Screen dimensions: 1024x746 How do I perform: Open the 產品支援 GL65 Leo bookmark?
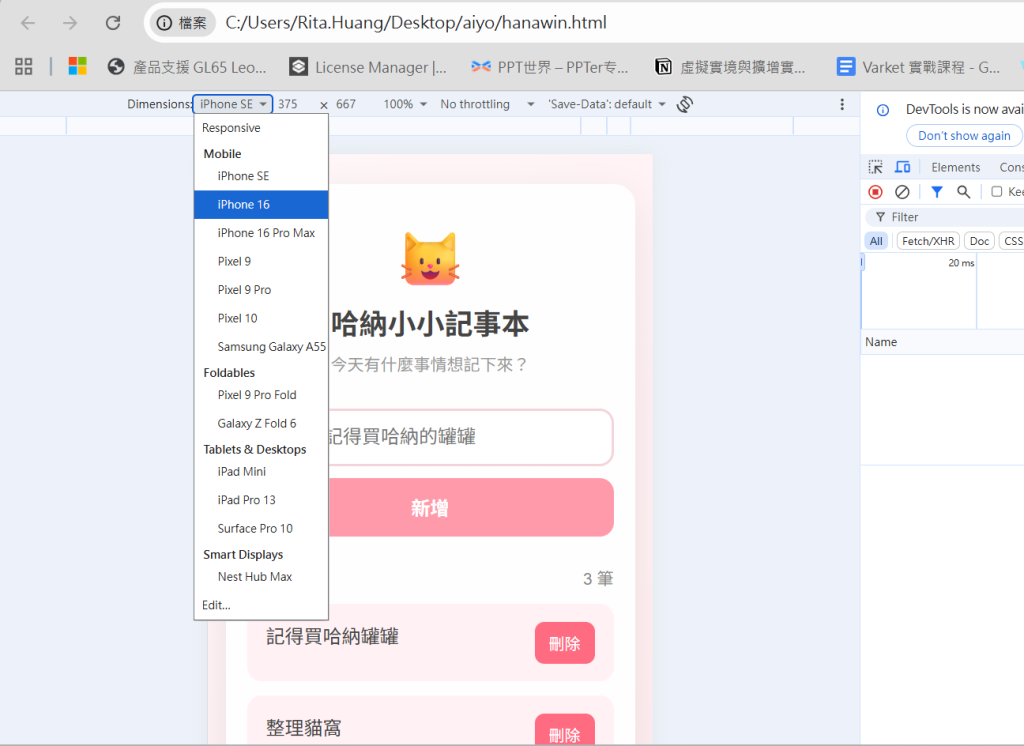pyautogui.click(x=187, y=67)
